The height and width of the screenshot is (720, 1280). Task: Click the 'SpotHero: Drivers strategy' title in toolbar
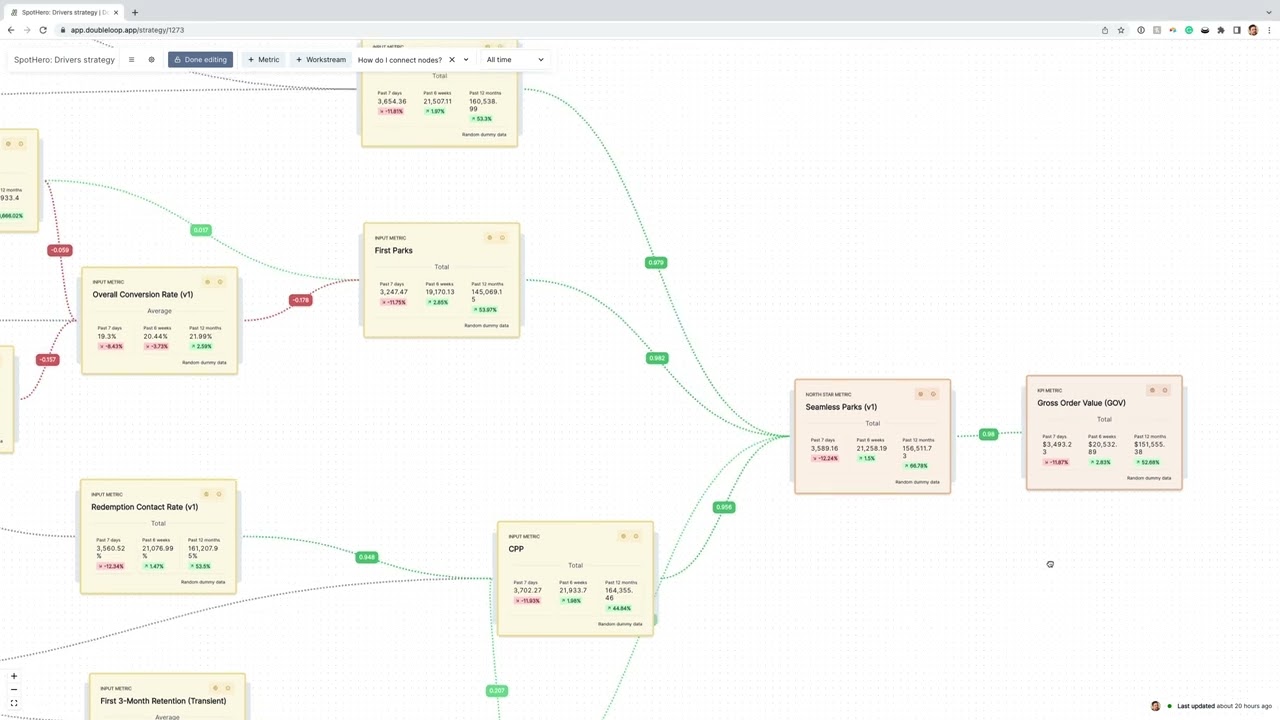(x=64, y=60)
